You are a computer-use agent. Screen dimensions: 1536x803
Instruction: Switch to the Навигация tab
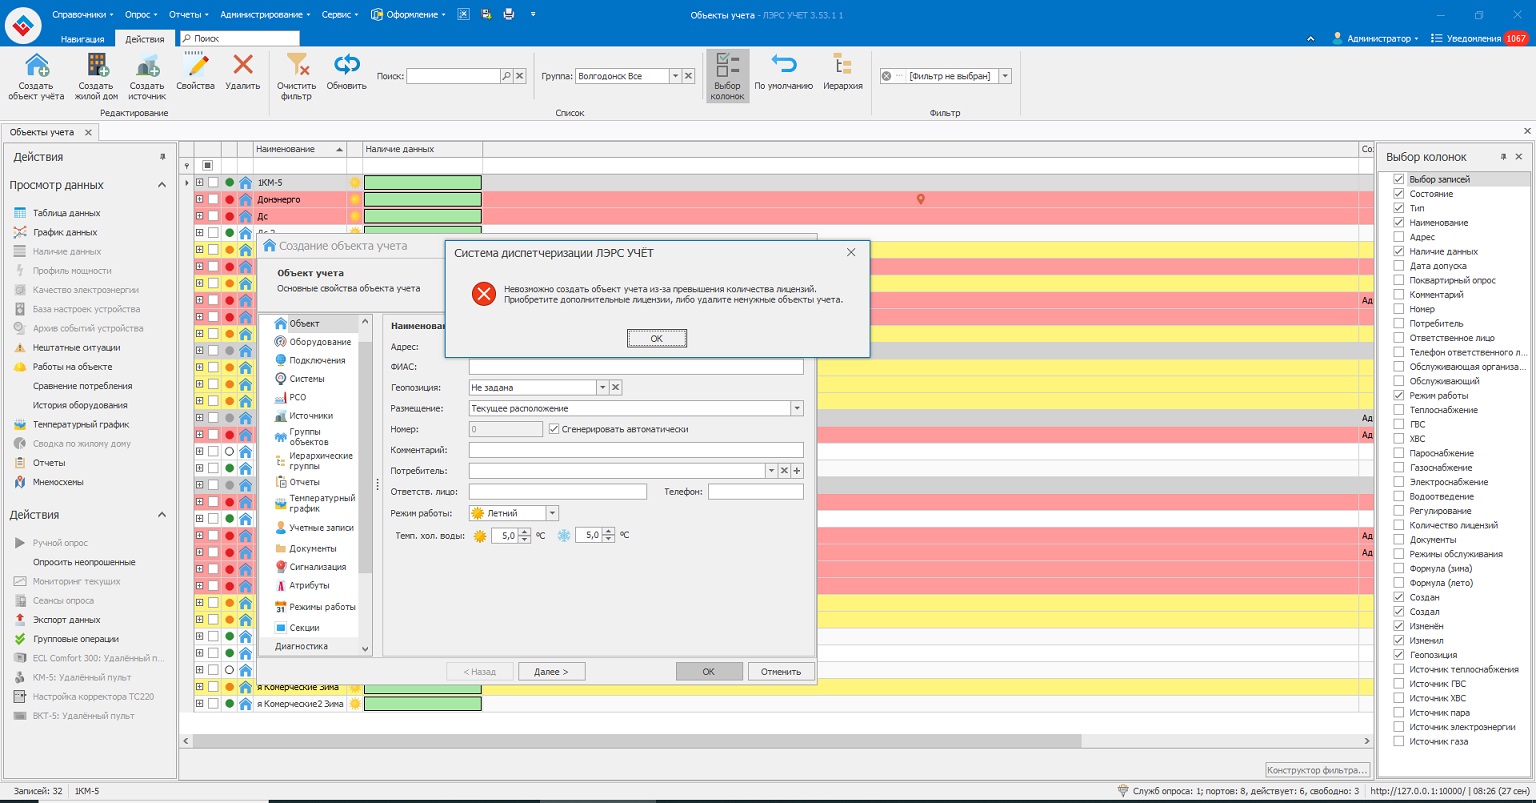pos(82,38)
